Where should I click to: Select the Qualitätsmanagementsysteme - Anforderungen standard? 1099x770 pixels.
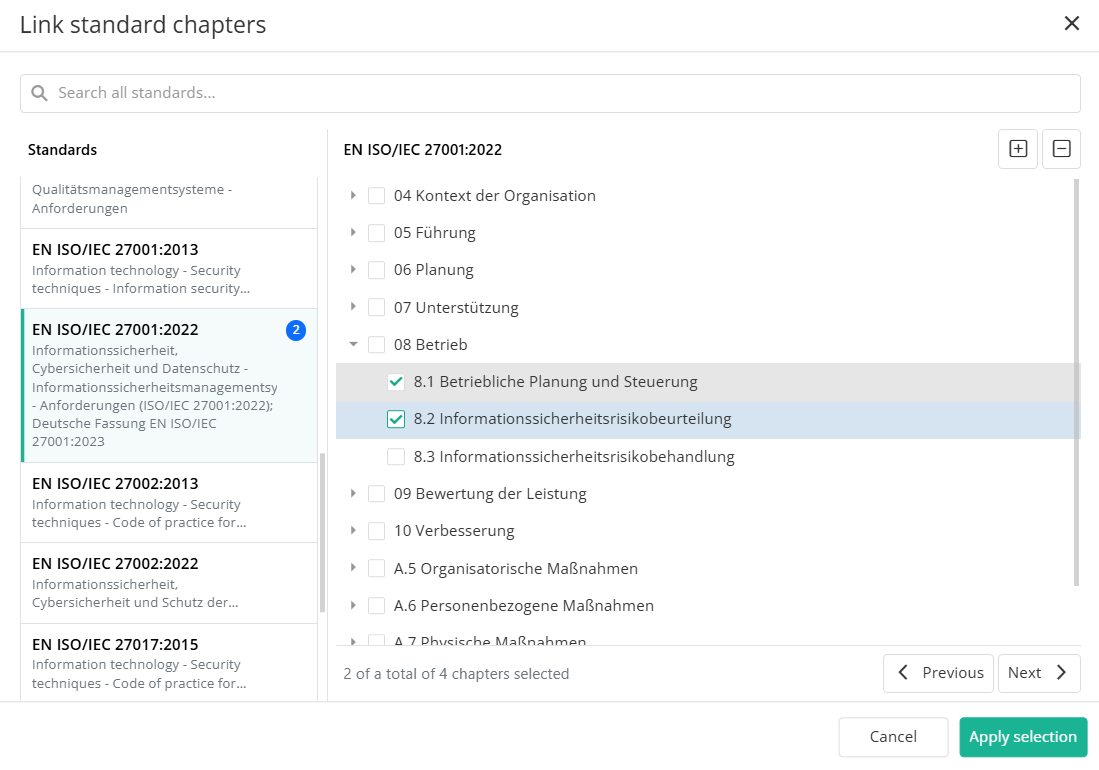pyautogui.click(x=169, y=202)
